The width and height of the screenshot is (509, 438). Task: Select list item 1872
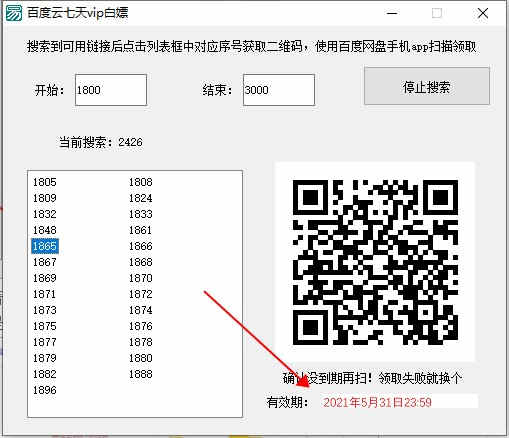pos(141,294)
